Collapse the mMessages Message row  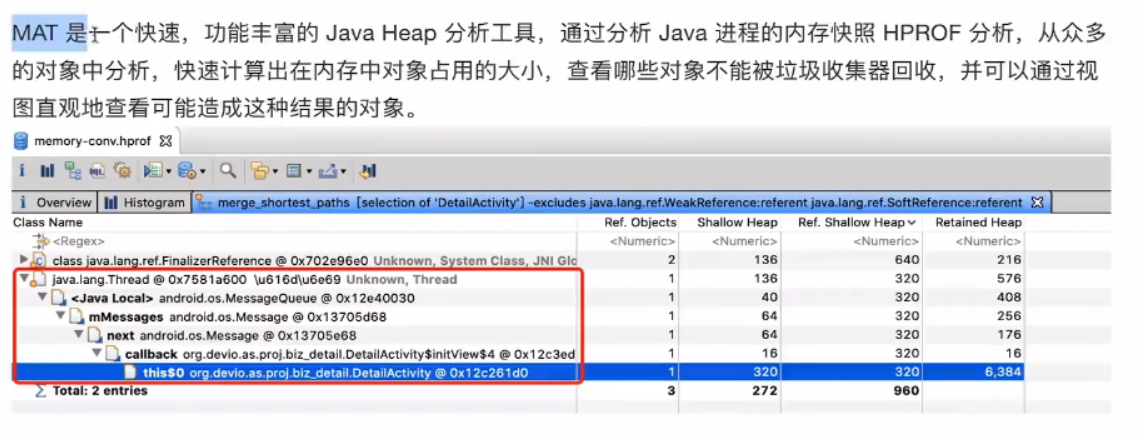coord(61,317)
